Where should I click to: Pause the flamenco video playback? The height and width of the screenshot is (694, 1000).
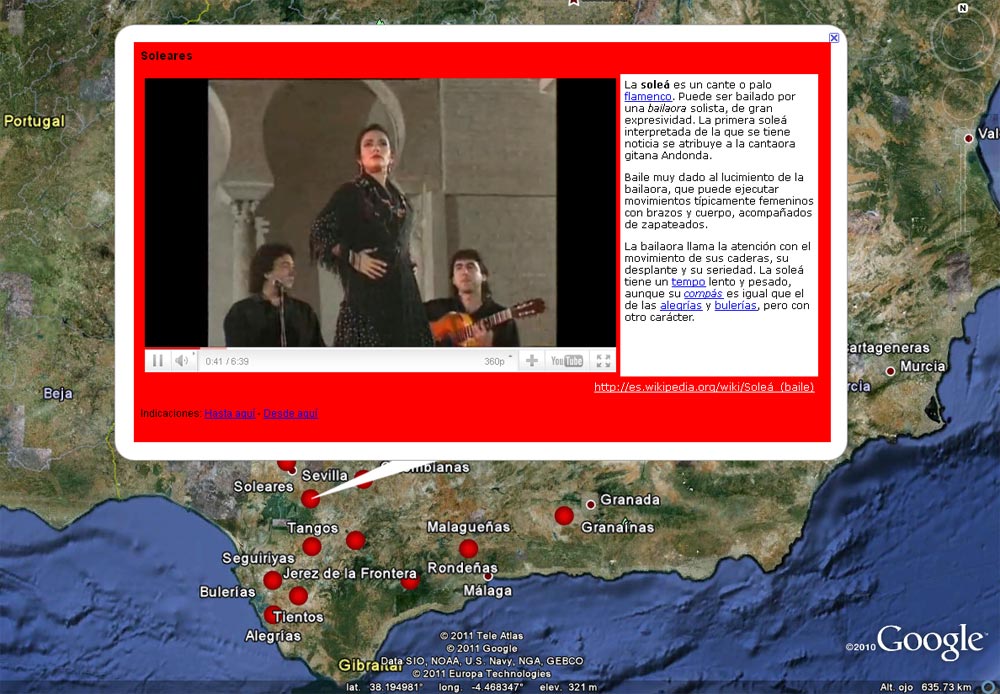(158, 361)
